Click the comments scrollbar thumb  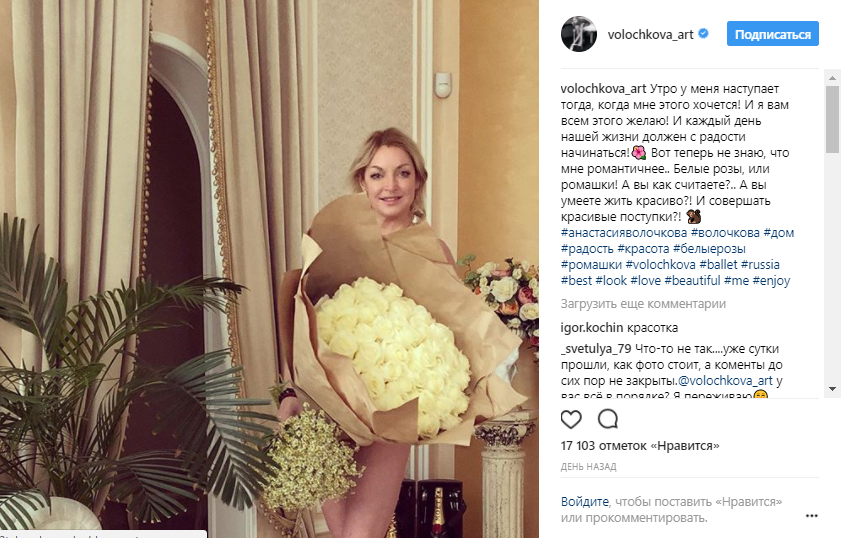[832, 119]
